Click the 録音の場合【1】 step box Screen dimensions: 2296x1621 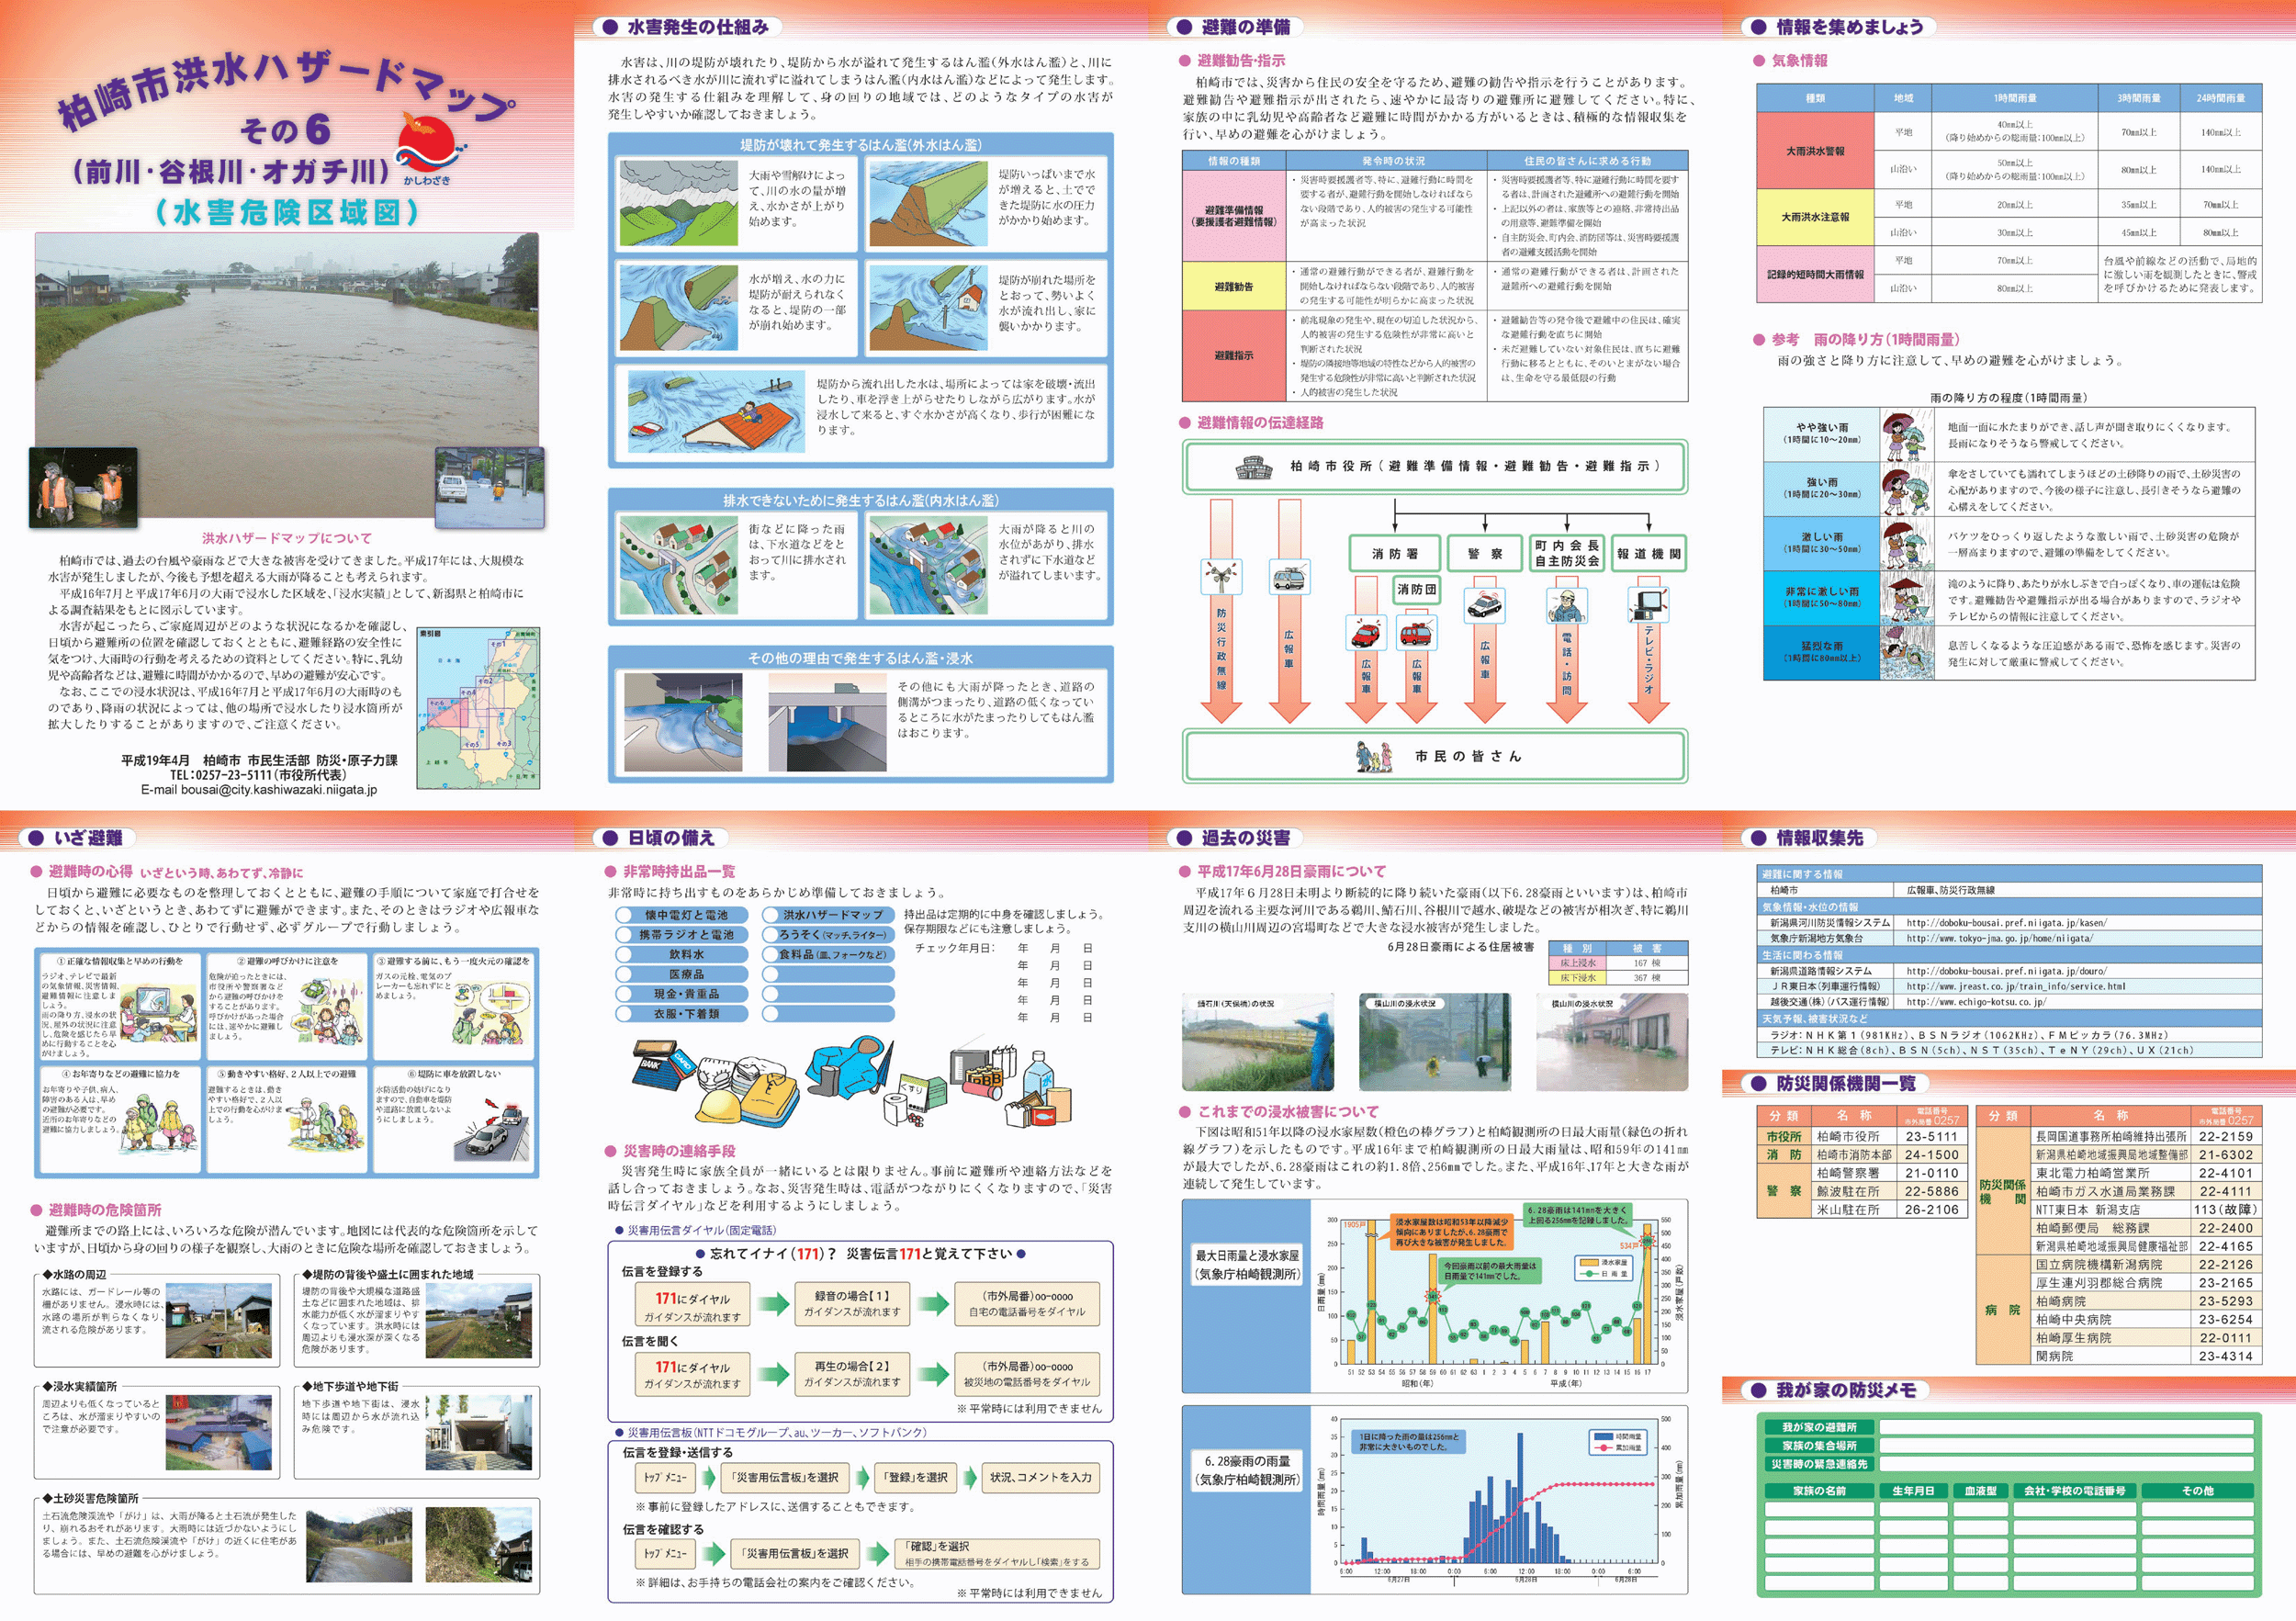point(852,1304)
